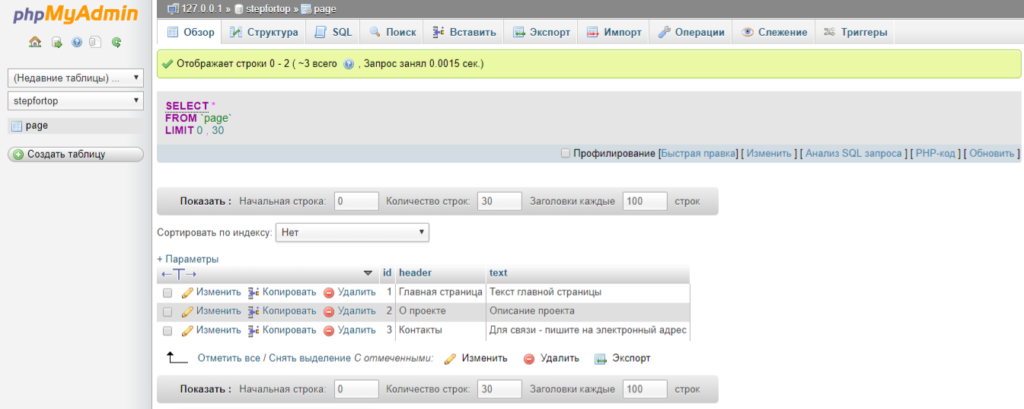
Task: Tick the checkbox for row 'Контакты'
Action: tap(168, 331)
